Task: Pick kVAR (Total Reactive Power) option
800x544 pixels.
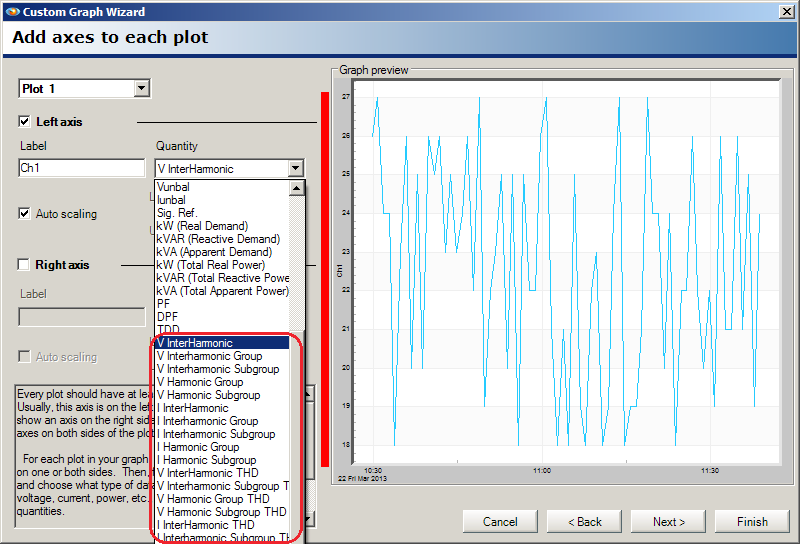Action: [222, 278]
